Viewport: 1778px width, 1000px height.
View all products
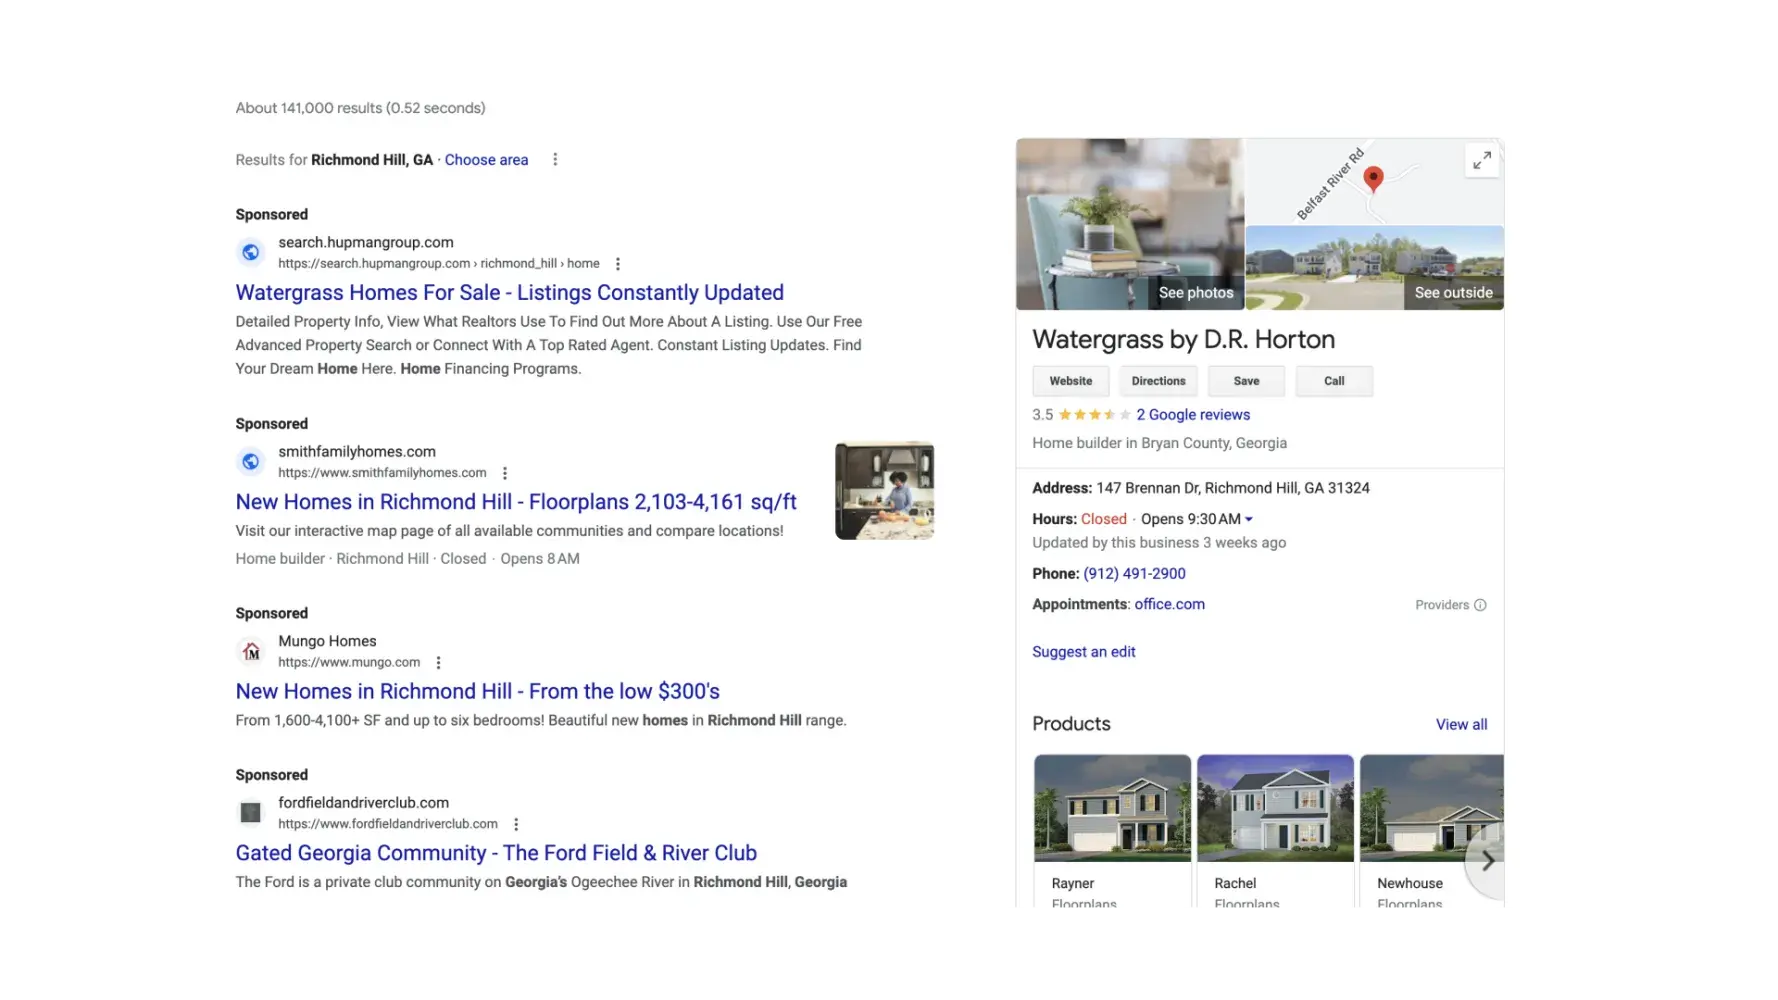tap(1461, 725)
